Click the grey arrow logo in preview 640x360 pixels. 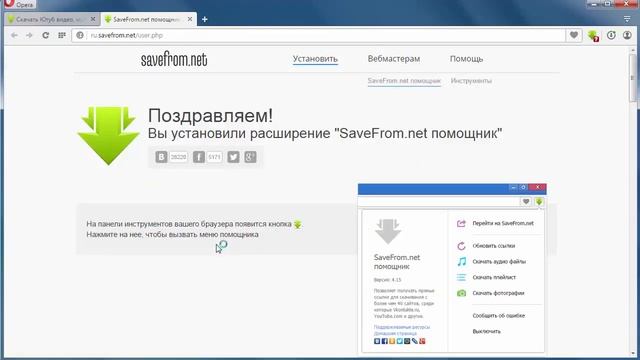388,231
